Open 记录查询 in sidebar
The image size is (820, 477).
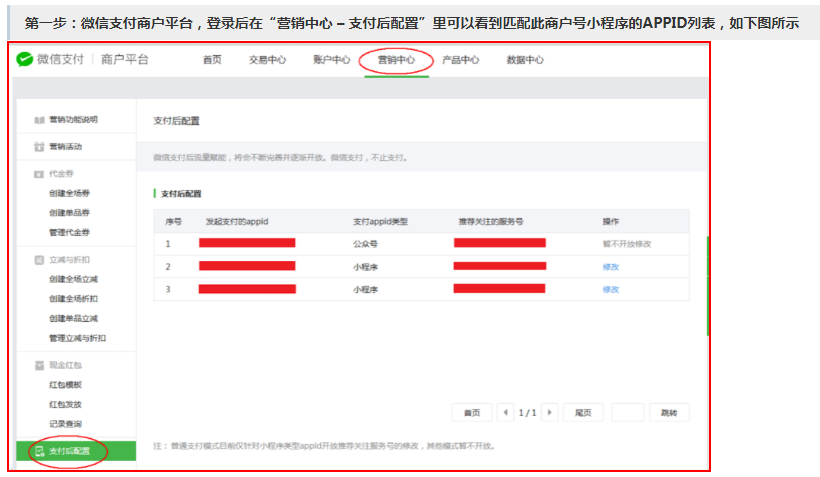pyautogui.click(x=65, y=424)
